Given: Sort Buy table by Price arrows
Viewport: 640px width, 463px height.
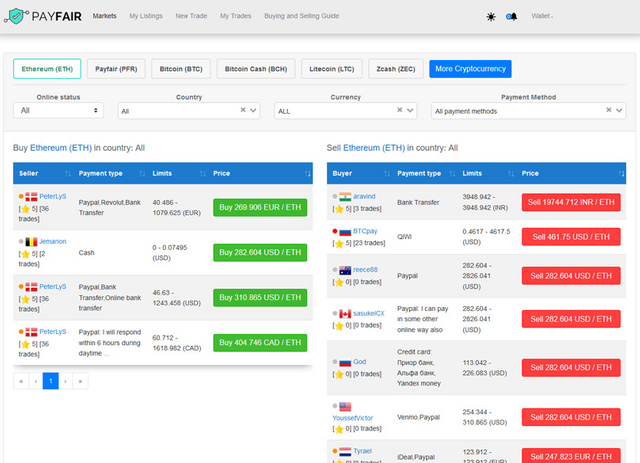Looking at the screenshot, I should coord(308,174).
